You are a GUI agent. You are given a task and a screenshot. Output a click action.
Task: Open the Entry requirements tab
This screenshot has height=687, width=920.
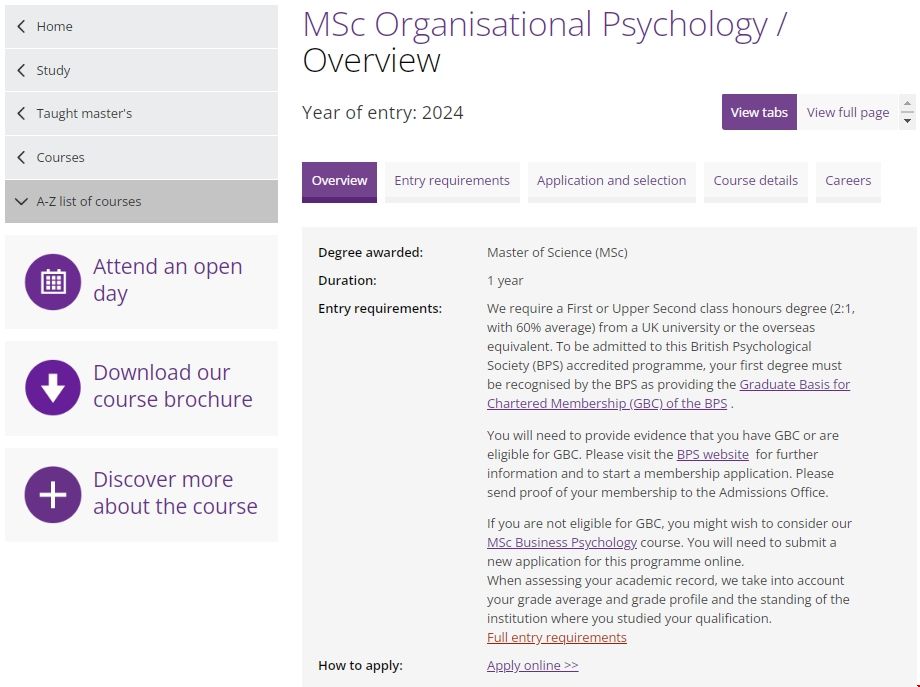pos(452,181)
